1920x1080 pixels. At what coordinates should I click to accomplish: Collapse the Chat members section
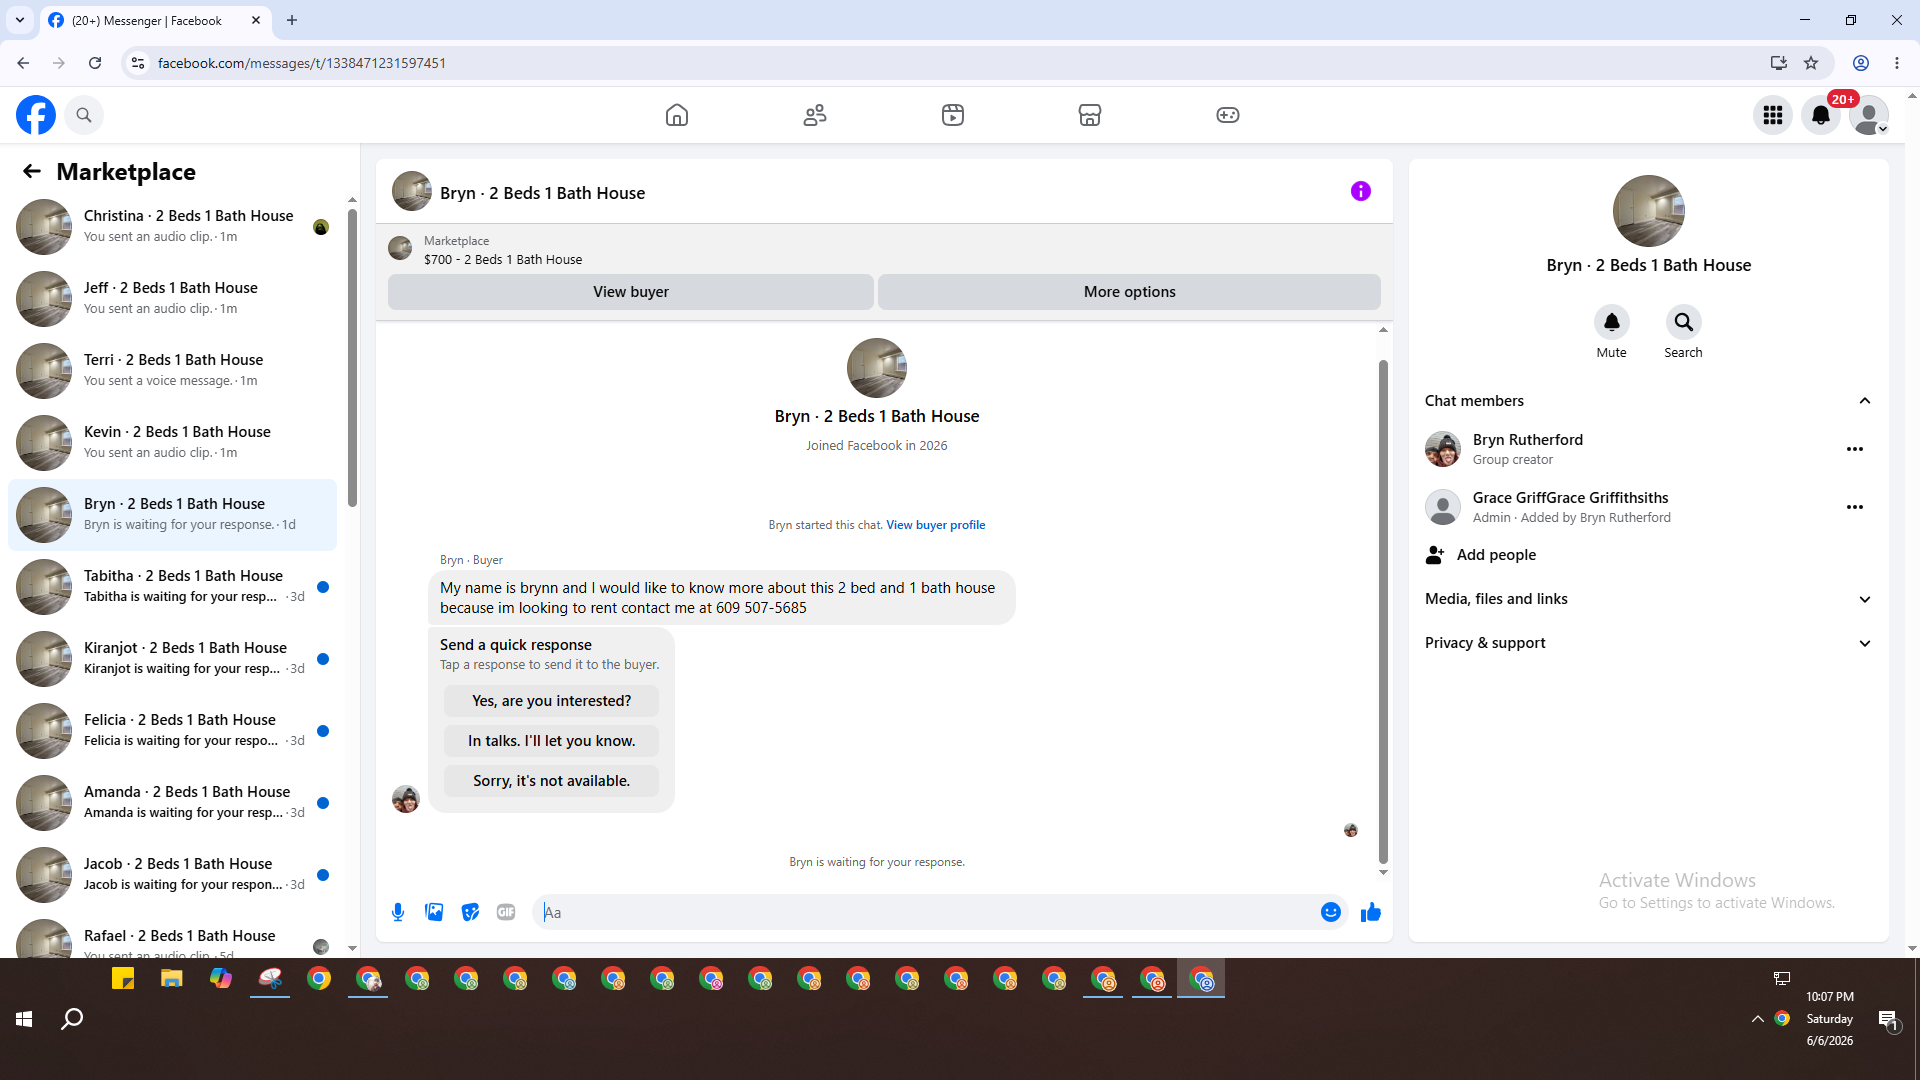(x=1865, y=401)
